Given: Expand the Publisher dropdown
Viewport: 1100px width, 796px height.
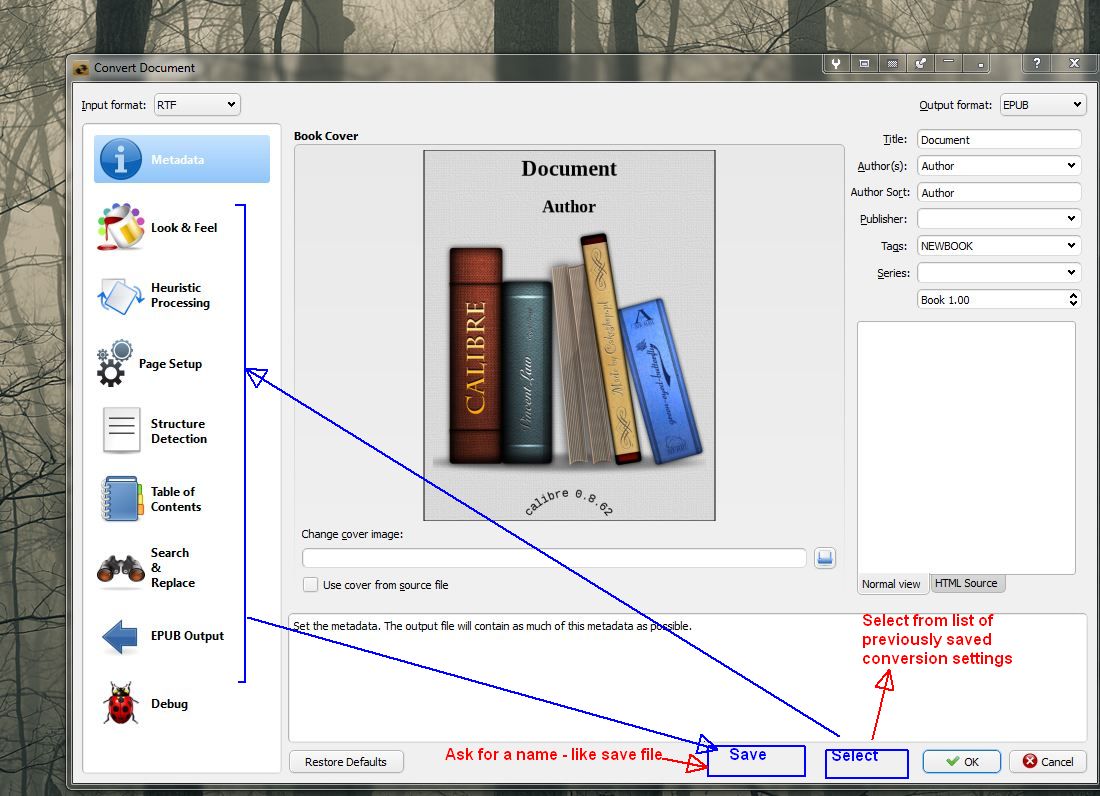Looking at the screenshot, I should coord(1071,218).
